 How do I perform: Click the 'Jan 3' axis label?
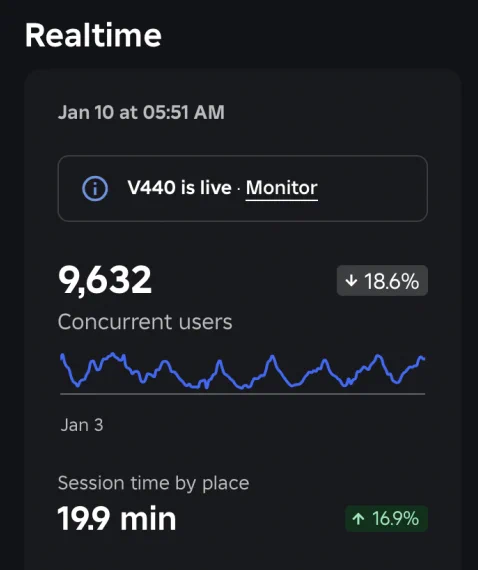[82, 425]
